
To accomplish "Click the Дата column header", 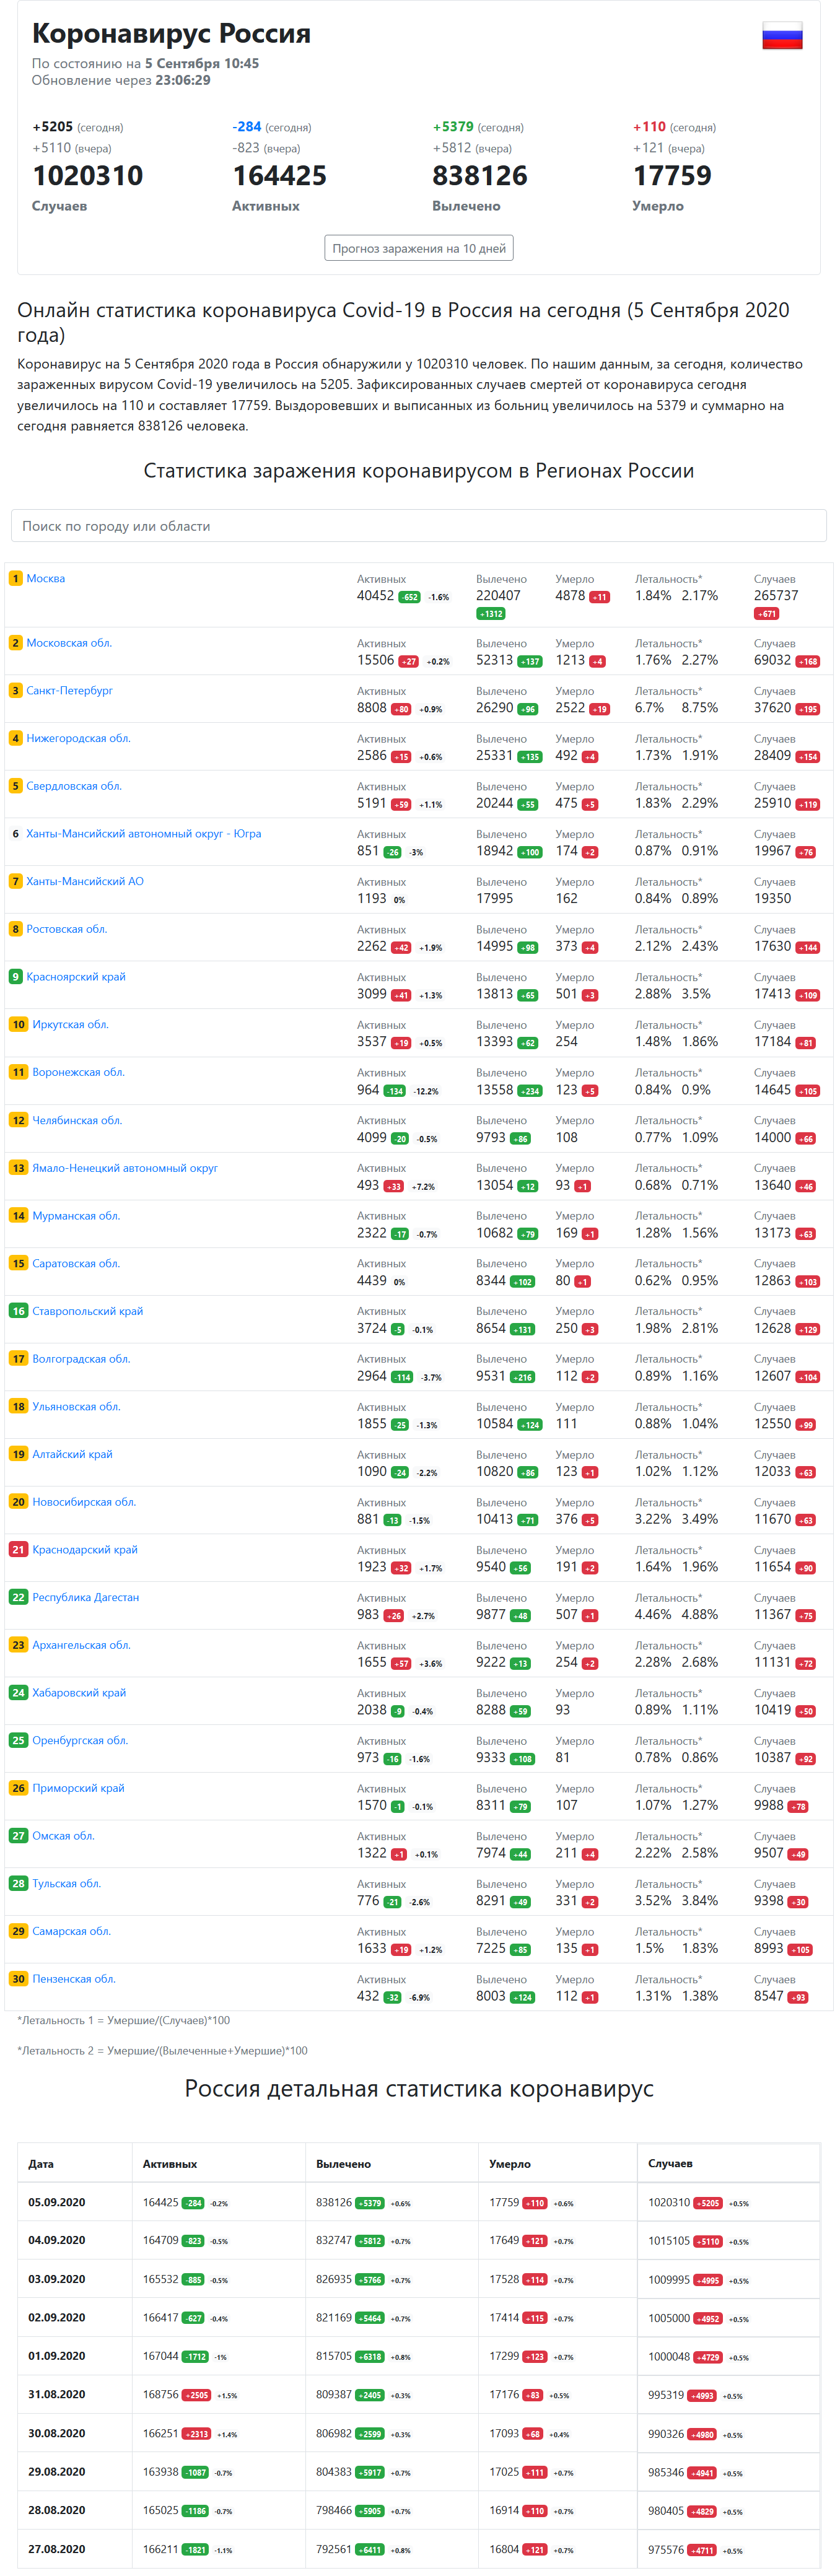I will [x=41, y=2164].
